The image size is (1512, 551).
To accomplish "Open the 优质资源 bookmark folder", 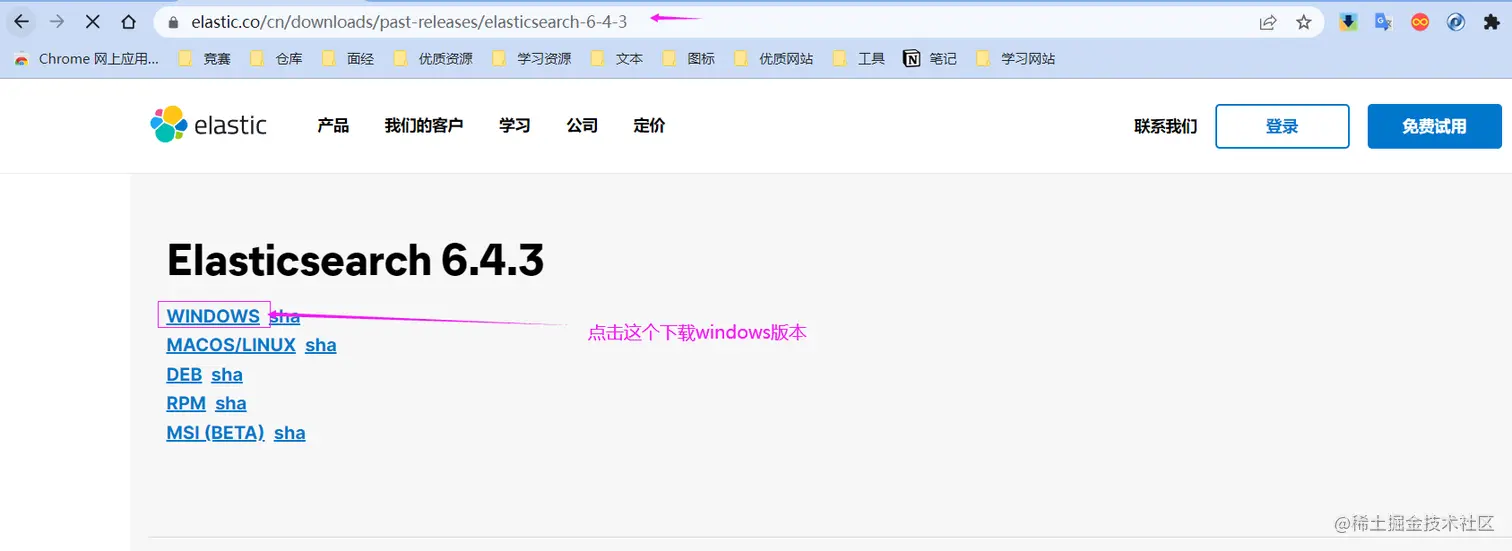I will coord(433,59).
